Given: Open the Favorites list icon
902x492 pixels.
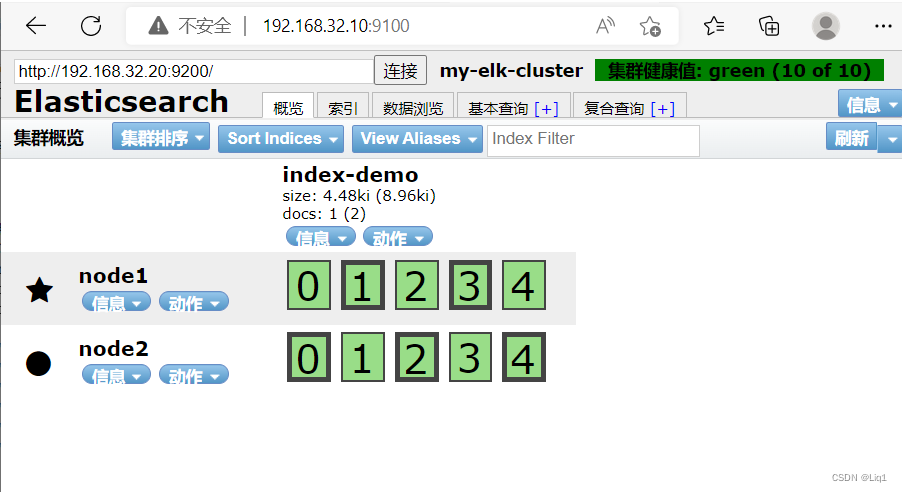Looking at the screenshot, I should click(x=714, y=26).
